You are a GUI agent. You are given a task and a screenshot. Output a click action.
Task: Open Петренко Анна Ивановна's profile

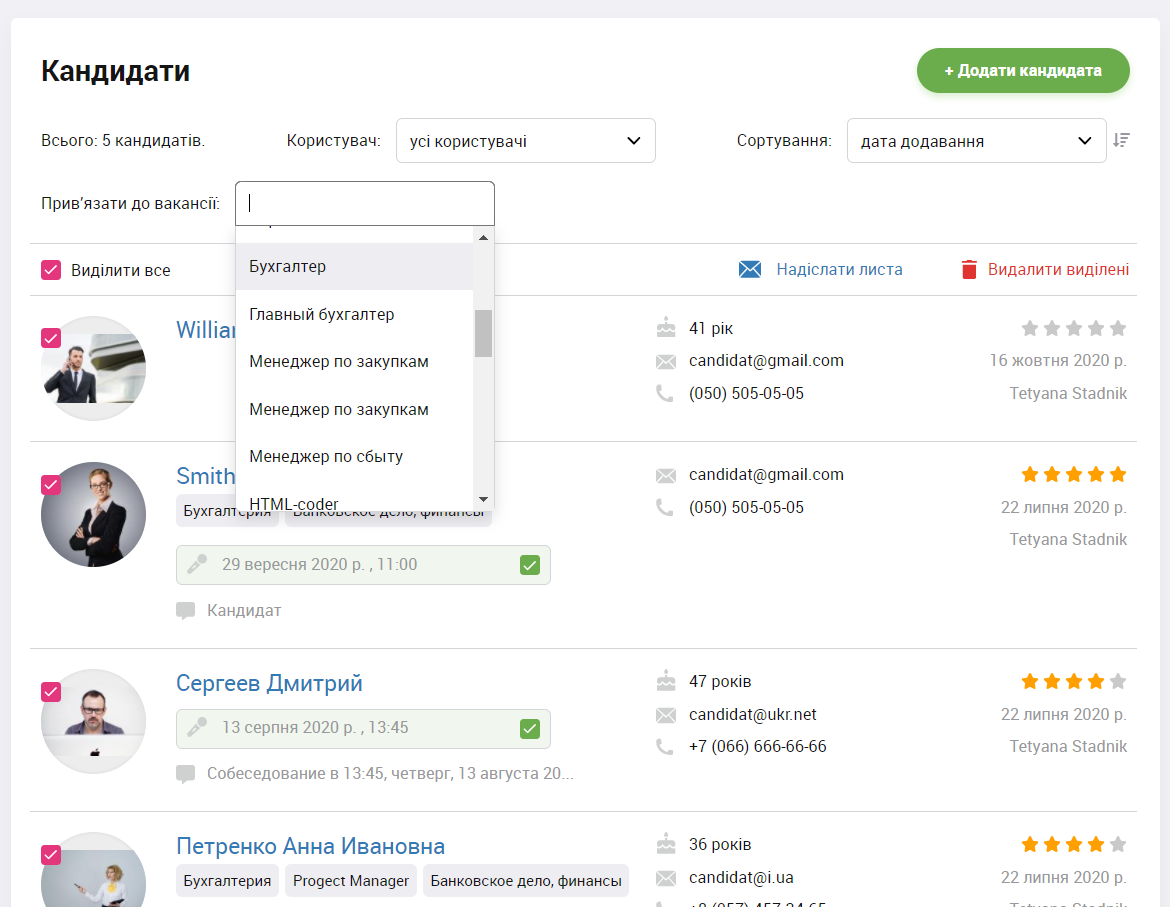310,846
